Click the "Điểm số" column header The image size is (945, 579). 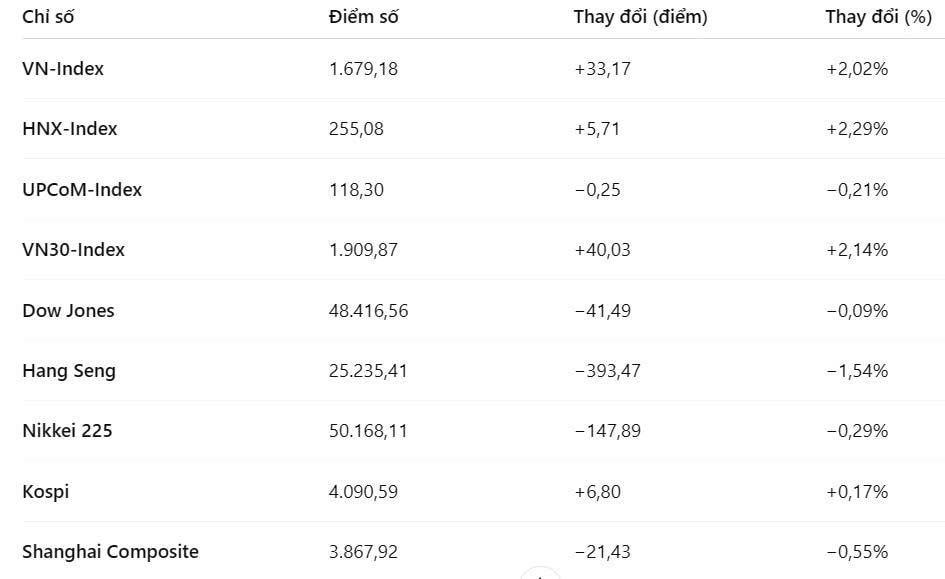pos(364,17)
